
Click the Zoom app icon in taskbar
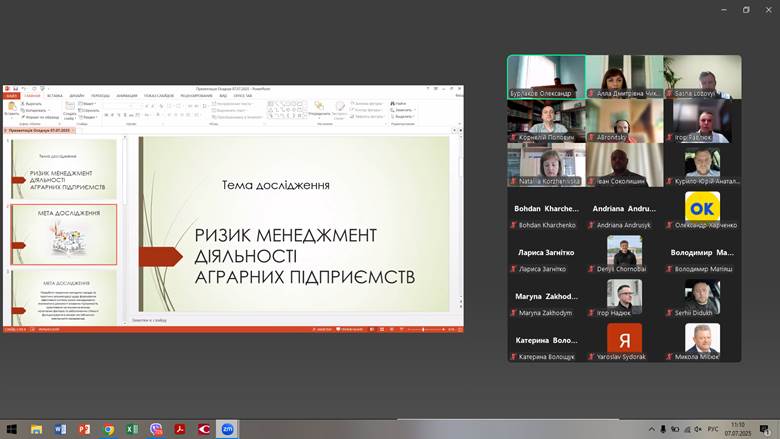(228, 429)
